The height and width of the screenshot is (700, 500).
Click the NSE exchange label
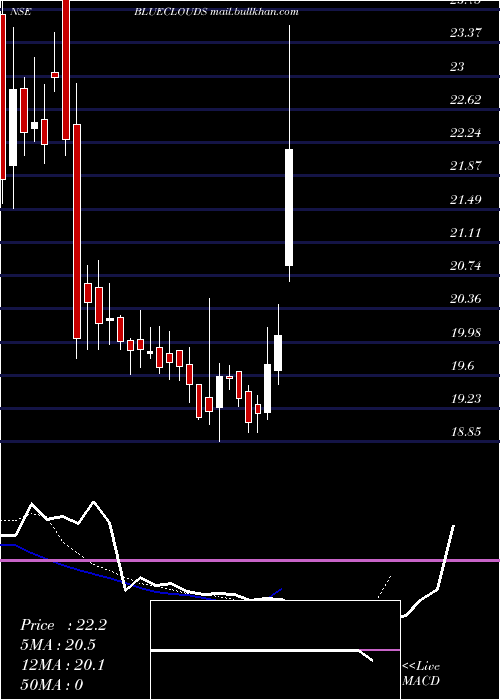click(x=20, y=12)
